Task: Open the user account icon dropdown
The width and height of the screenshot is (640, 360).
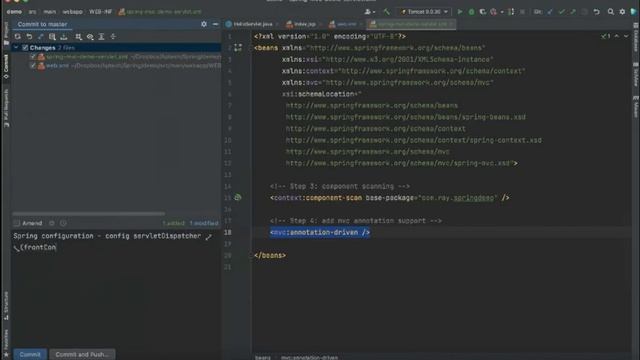Action: [x=370, y=12]
